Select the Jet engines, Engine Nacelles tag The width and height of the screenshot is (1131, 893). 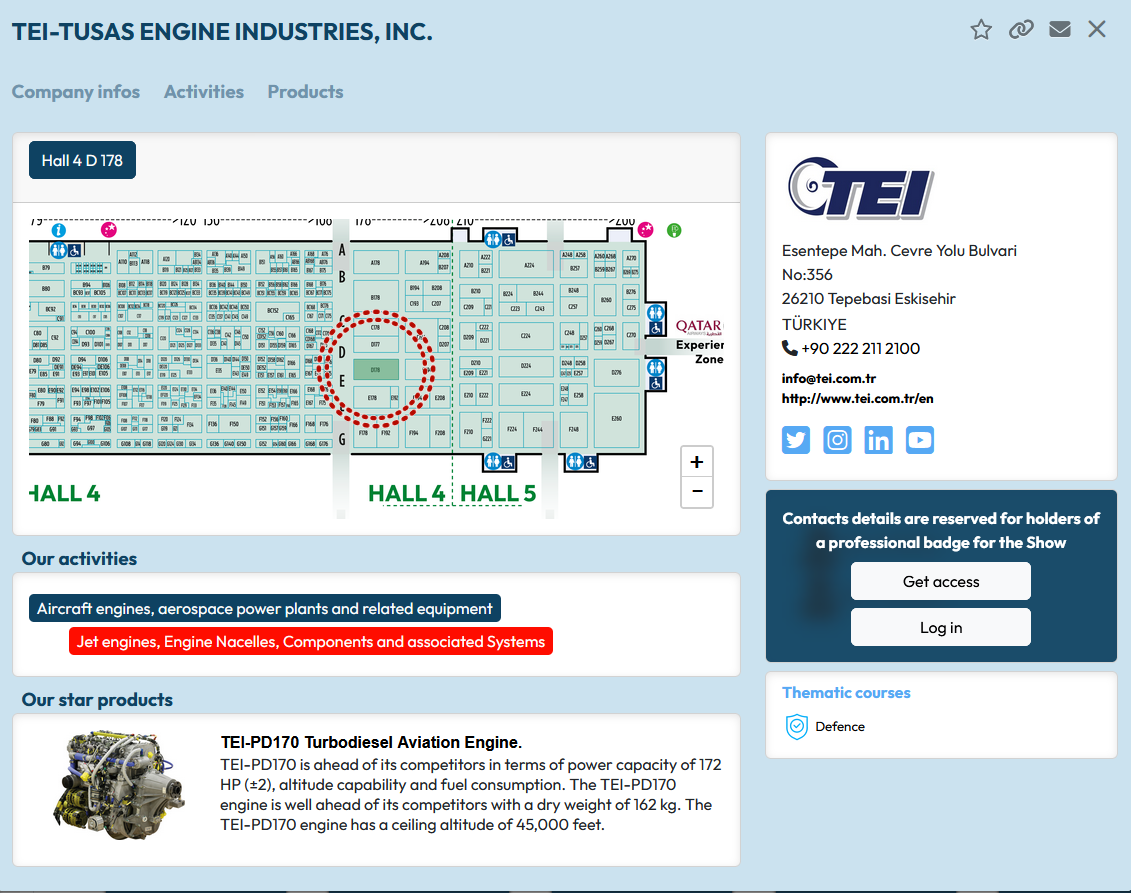(311, 641)
